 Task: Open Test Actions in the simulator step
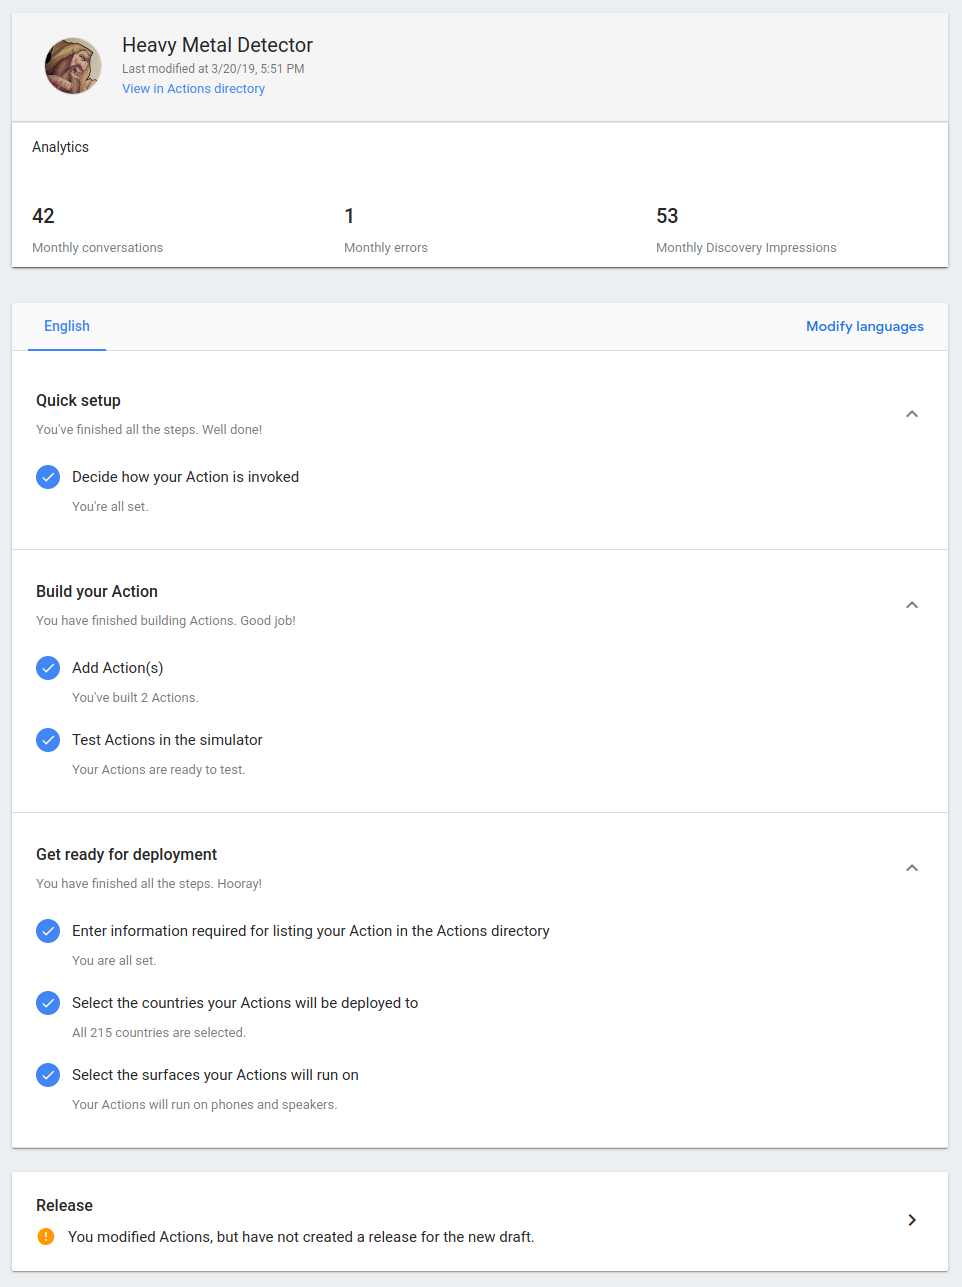click(167, 740)
